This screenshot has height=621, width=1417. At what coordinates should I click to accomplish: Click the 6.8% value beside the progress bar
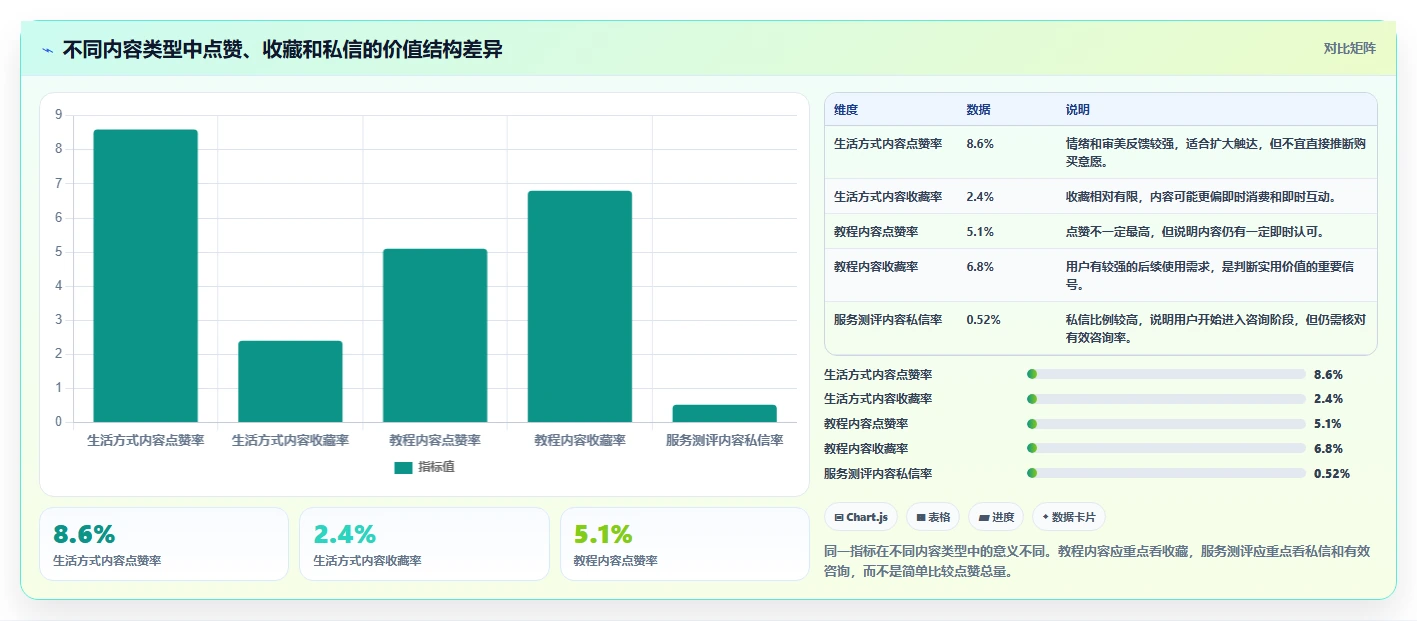pyautogui.click(x=1328, y=449)
